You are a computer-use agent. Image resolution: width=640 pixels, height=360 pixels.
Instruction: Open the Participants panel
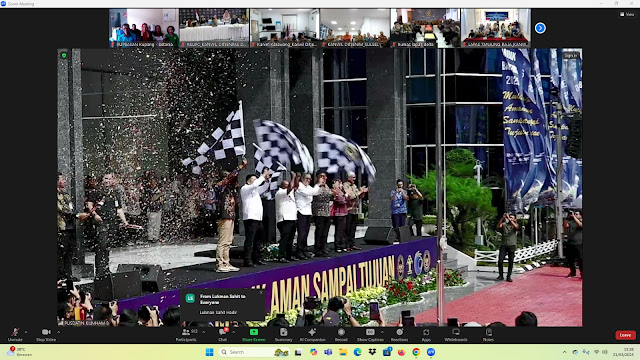[186, 335]
